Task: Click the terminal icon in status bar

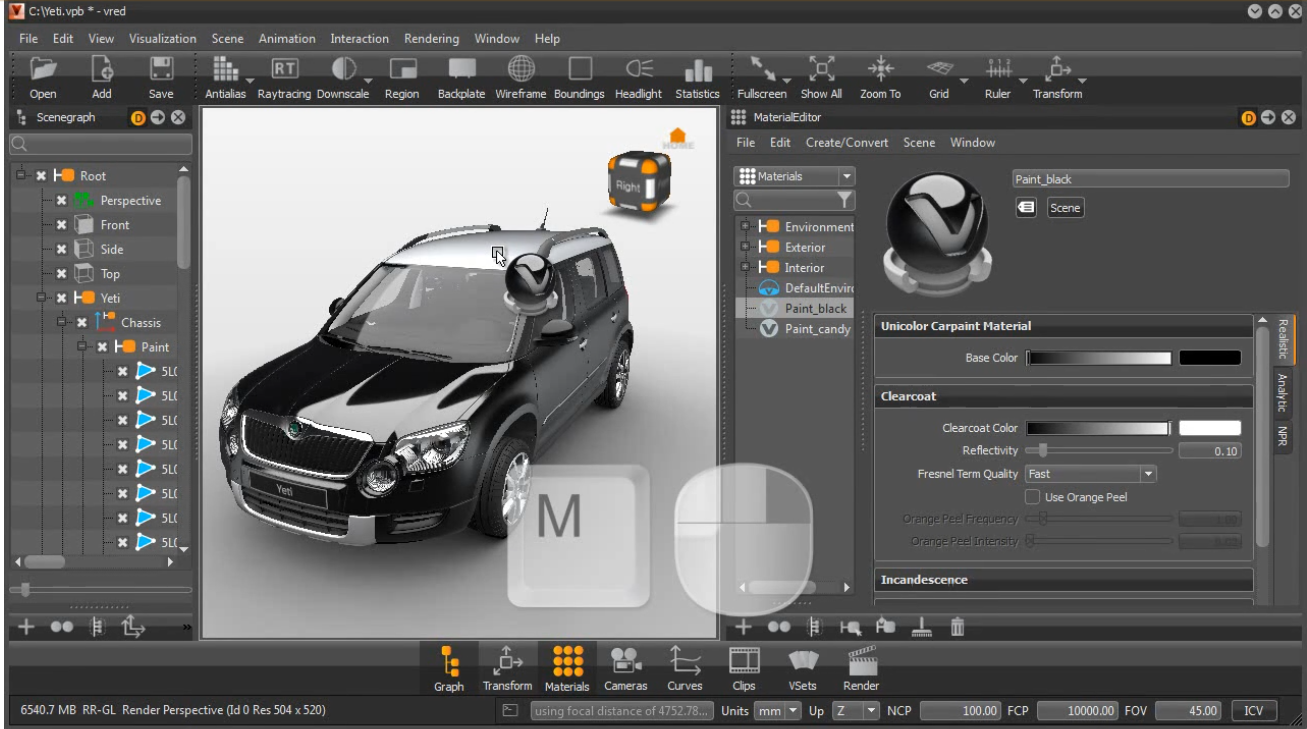Action: pyautogui.click(x=510, y=711)
